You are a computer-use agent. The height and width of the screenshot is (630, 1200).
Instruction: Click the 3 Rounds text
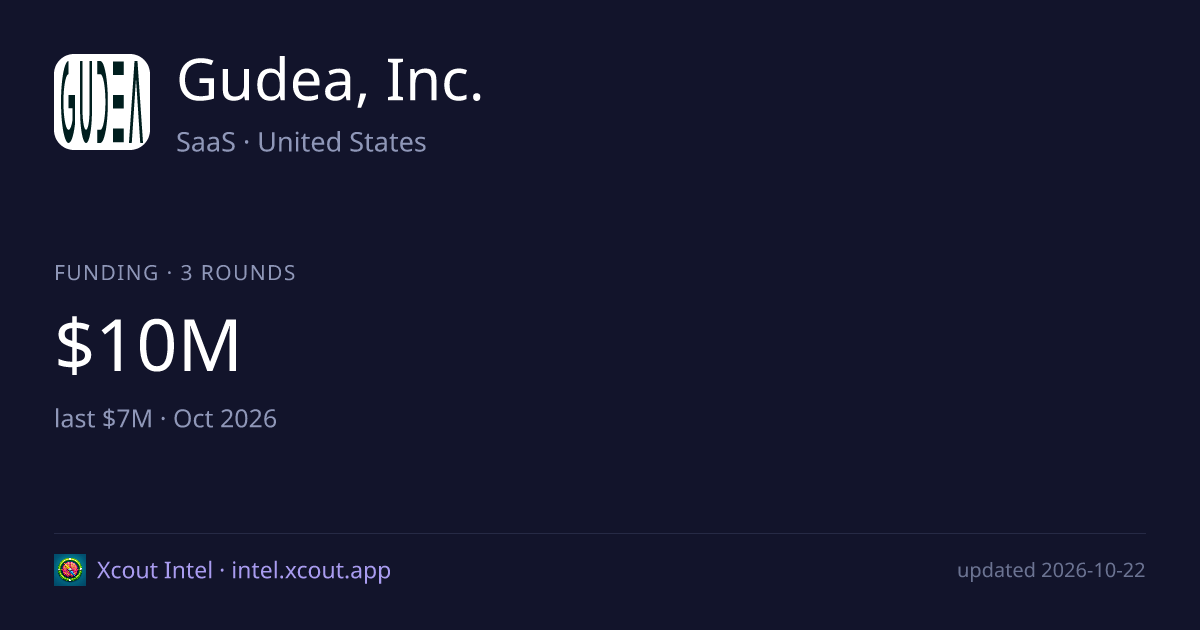point(238,273)
